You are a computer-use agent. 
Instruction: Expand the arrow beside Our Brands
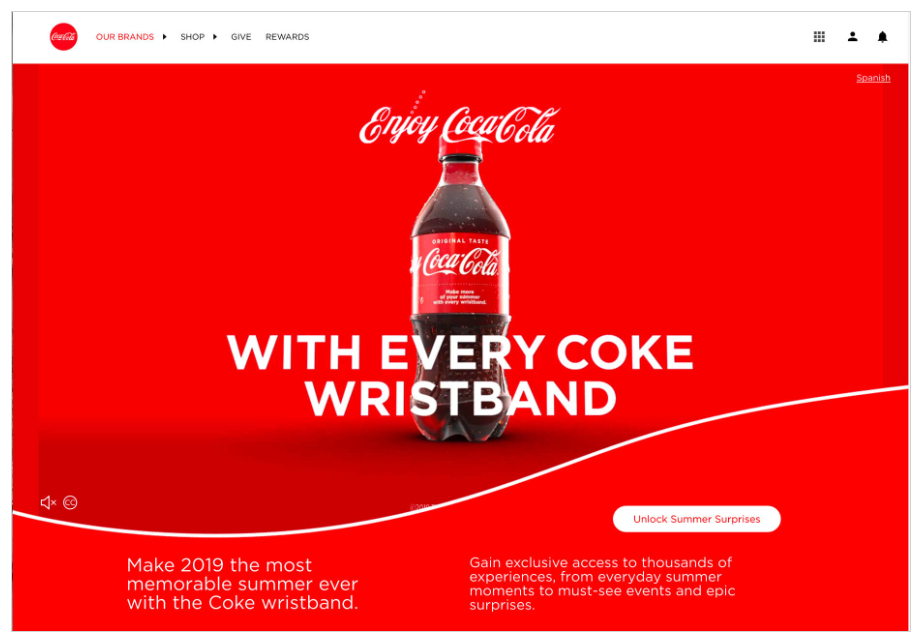point(164,36)
